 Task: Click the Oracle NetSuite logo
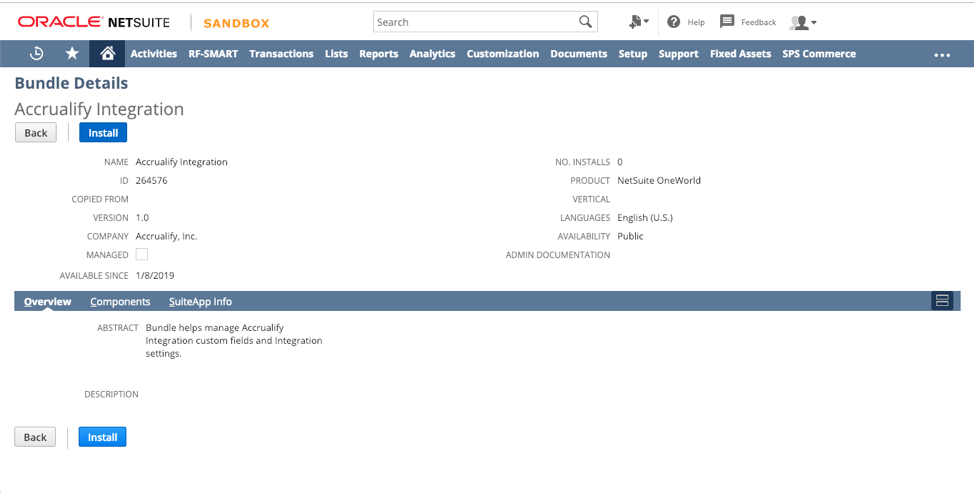[94, 22]
